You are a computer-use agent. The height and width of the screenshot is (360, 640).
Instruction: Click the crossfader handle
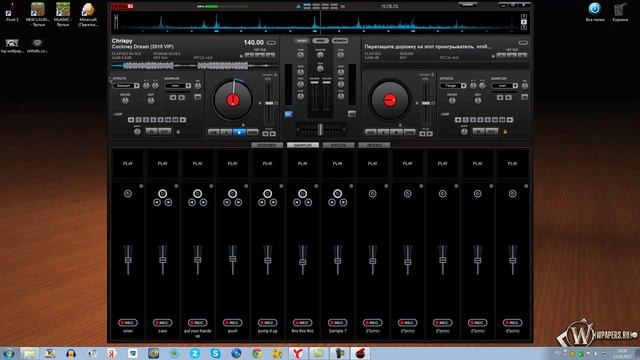coord(320,129)
